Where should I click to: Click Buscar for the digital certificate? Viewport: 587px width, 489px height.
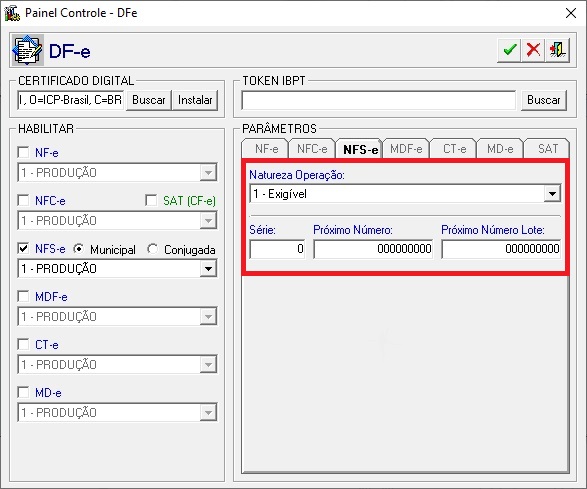[149, 100]
